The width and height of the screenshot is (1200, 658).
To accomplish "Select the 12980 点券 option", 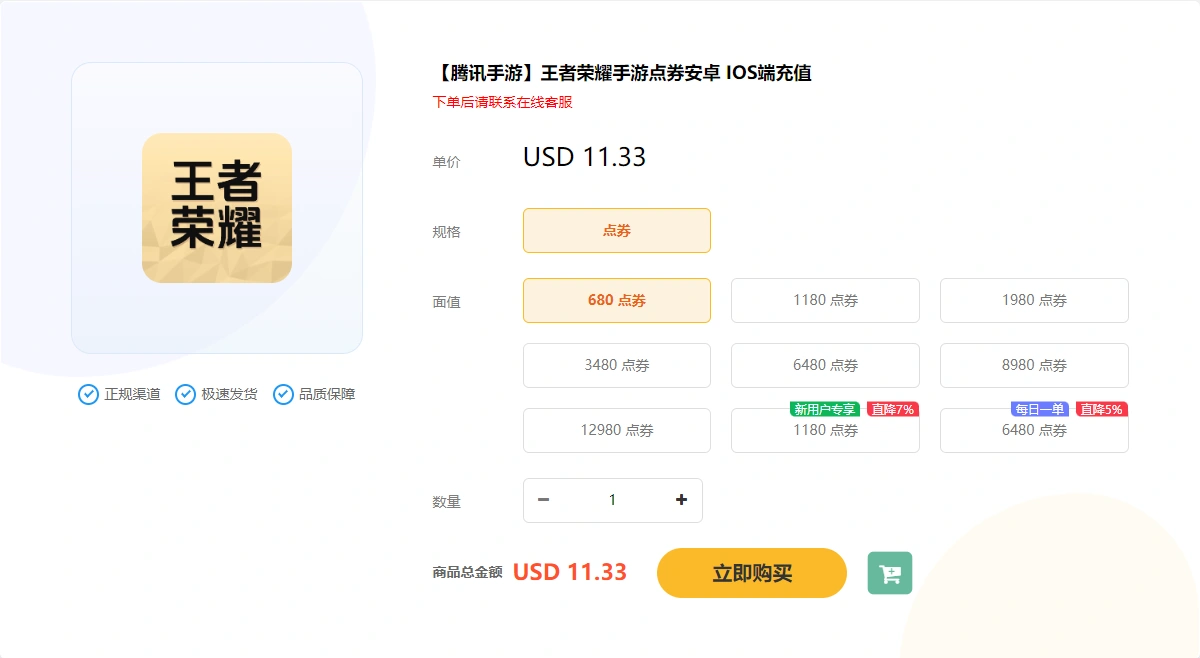I will click(x=617, y=430).
